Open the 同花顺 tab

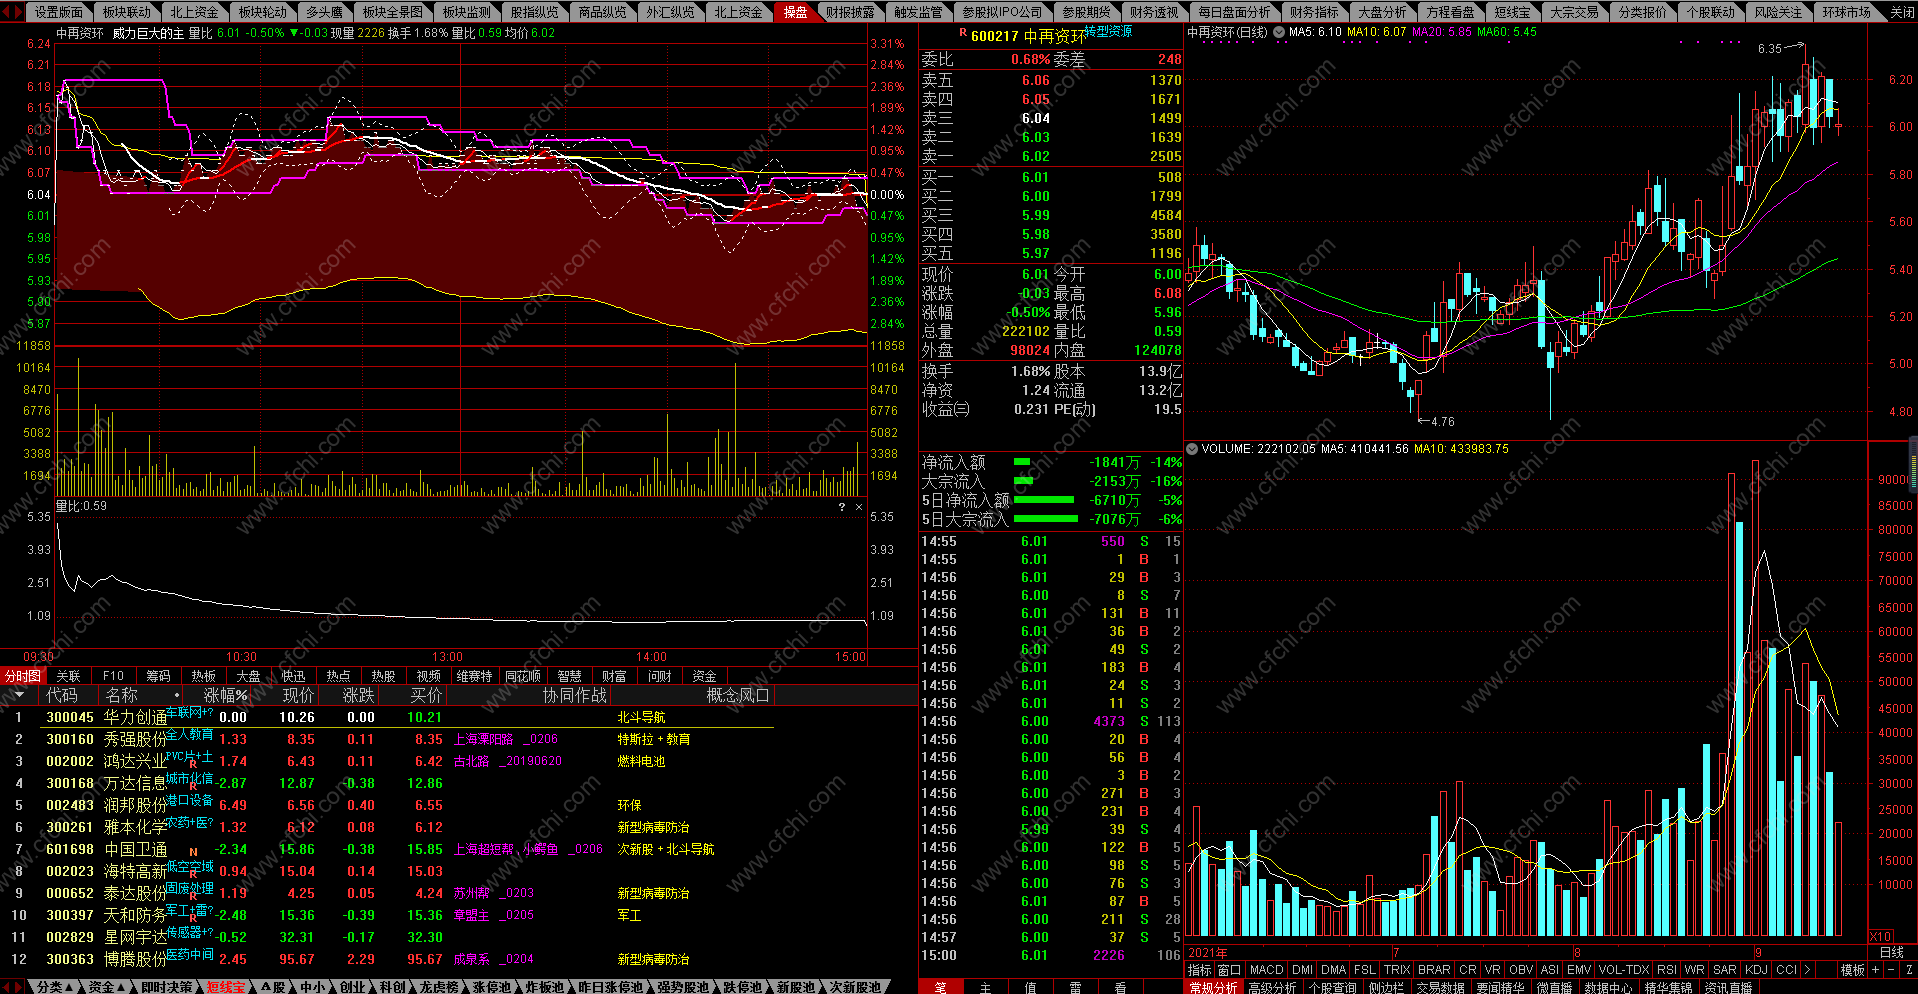tap(523, 676)
